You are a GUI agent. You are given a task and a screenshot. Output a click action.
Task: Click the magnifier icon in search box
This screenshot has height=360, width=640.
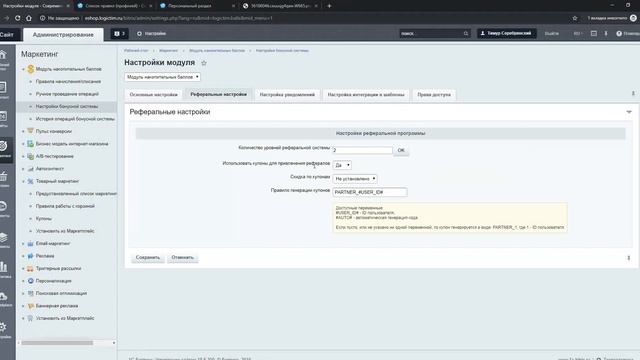point(466,33)
